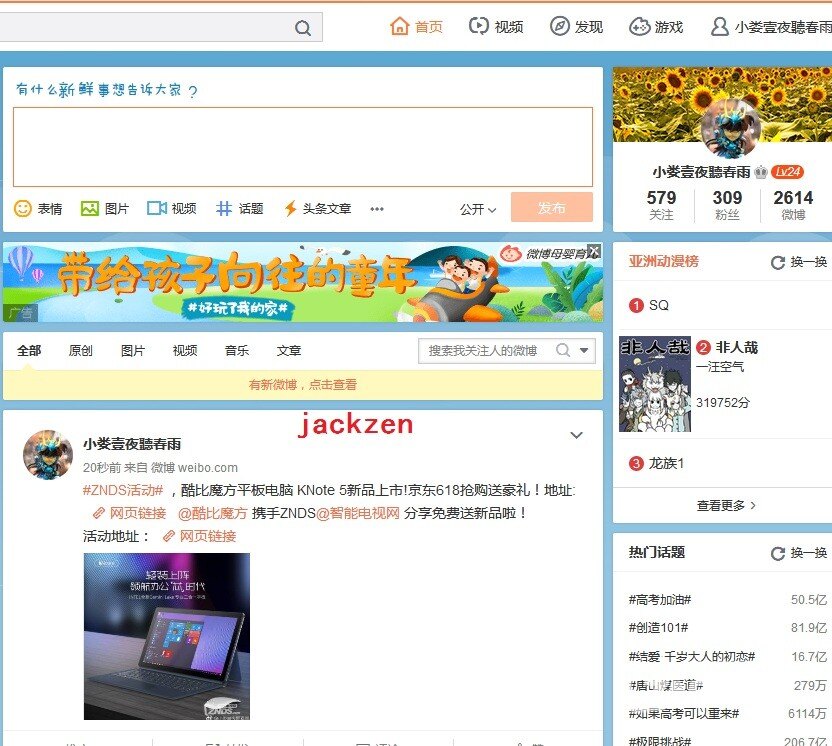Show more compose options ellipsis
Image resolution: width=832 pixels, height=746 pixels.
(377, 209)
